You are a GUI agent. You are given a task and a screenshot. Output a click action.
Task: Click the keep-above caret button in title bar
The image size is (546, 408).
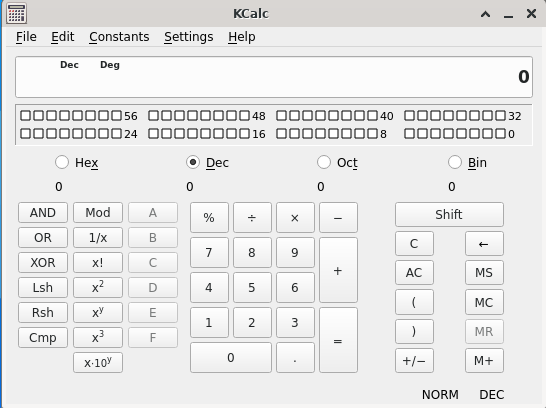(x=485, y=14)
